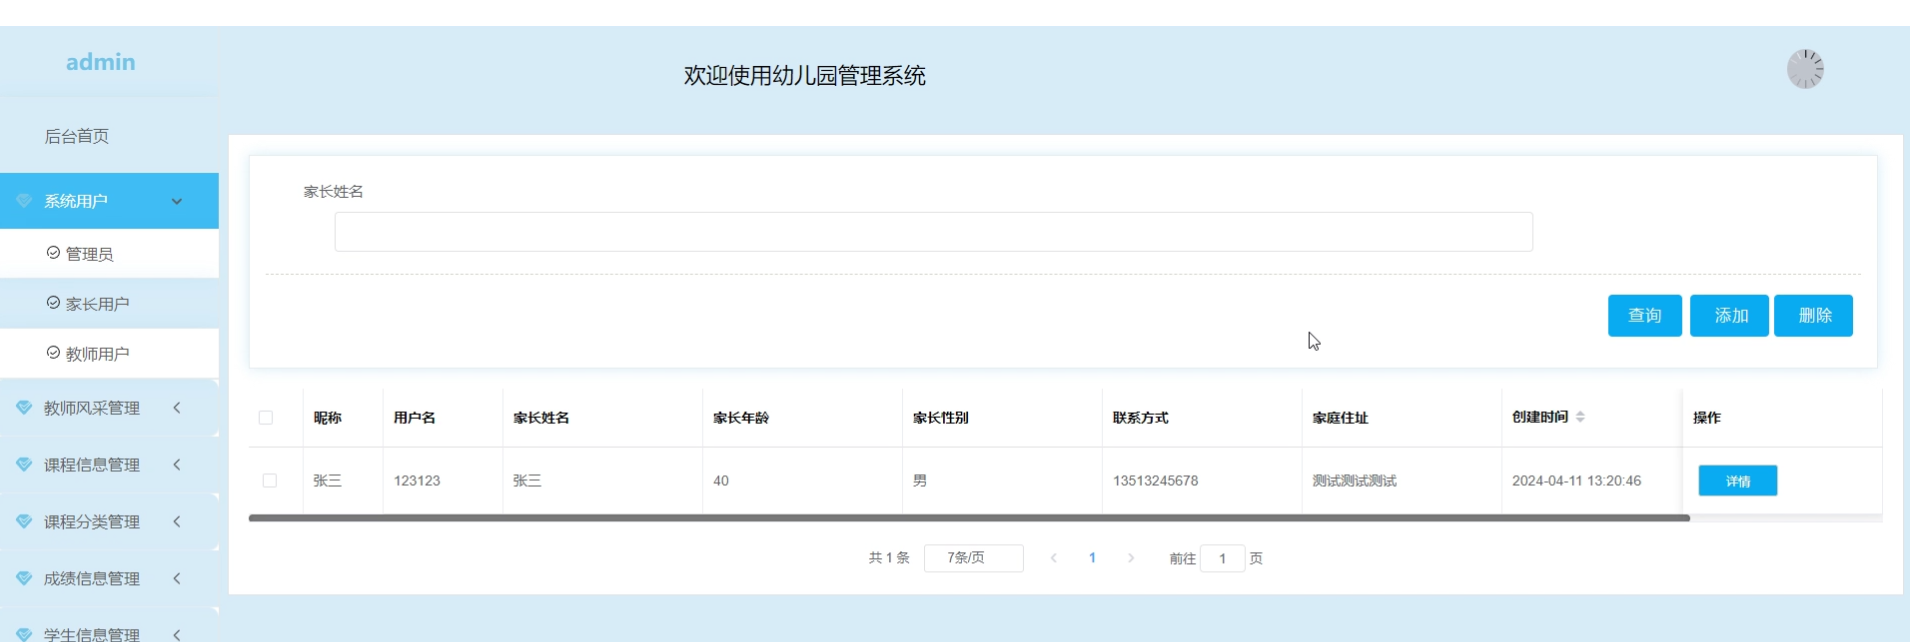Screen dimensions: 1912x642
Task: Click the 欢迎使用幼儿园管理系统 header title
Action: click(x=805, y=76)
